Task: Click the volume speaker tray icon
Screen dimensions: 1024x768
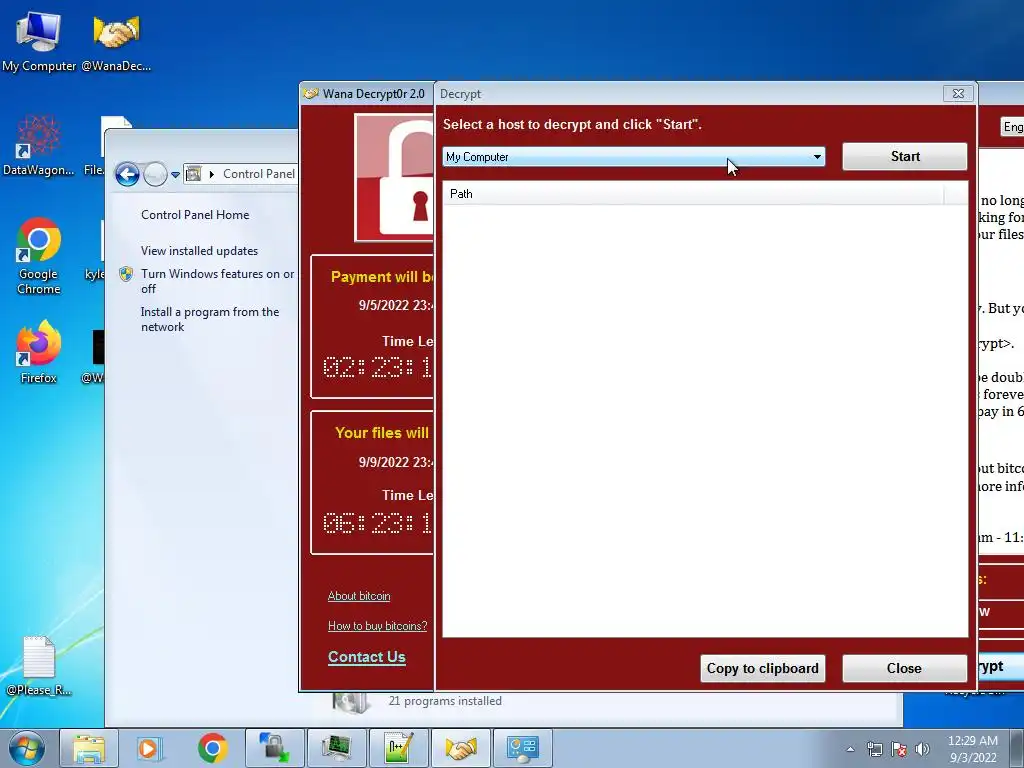Action: [922, 749]
